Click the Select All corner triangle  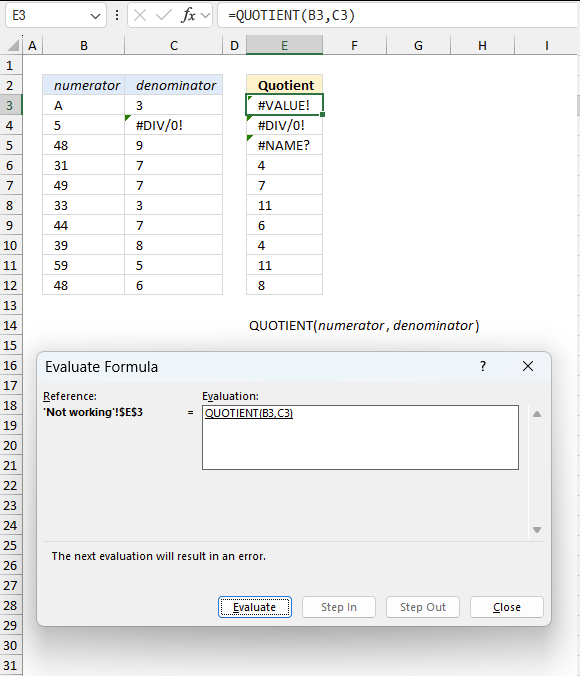click(13, 45)
